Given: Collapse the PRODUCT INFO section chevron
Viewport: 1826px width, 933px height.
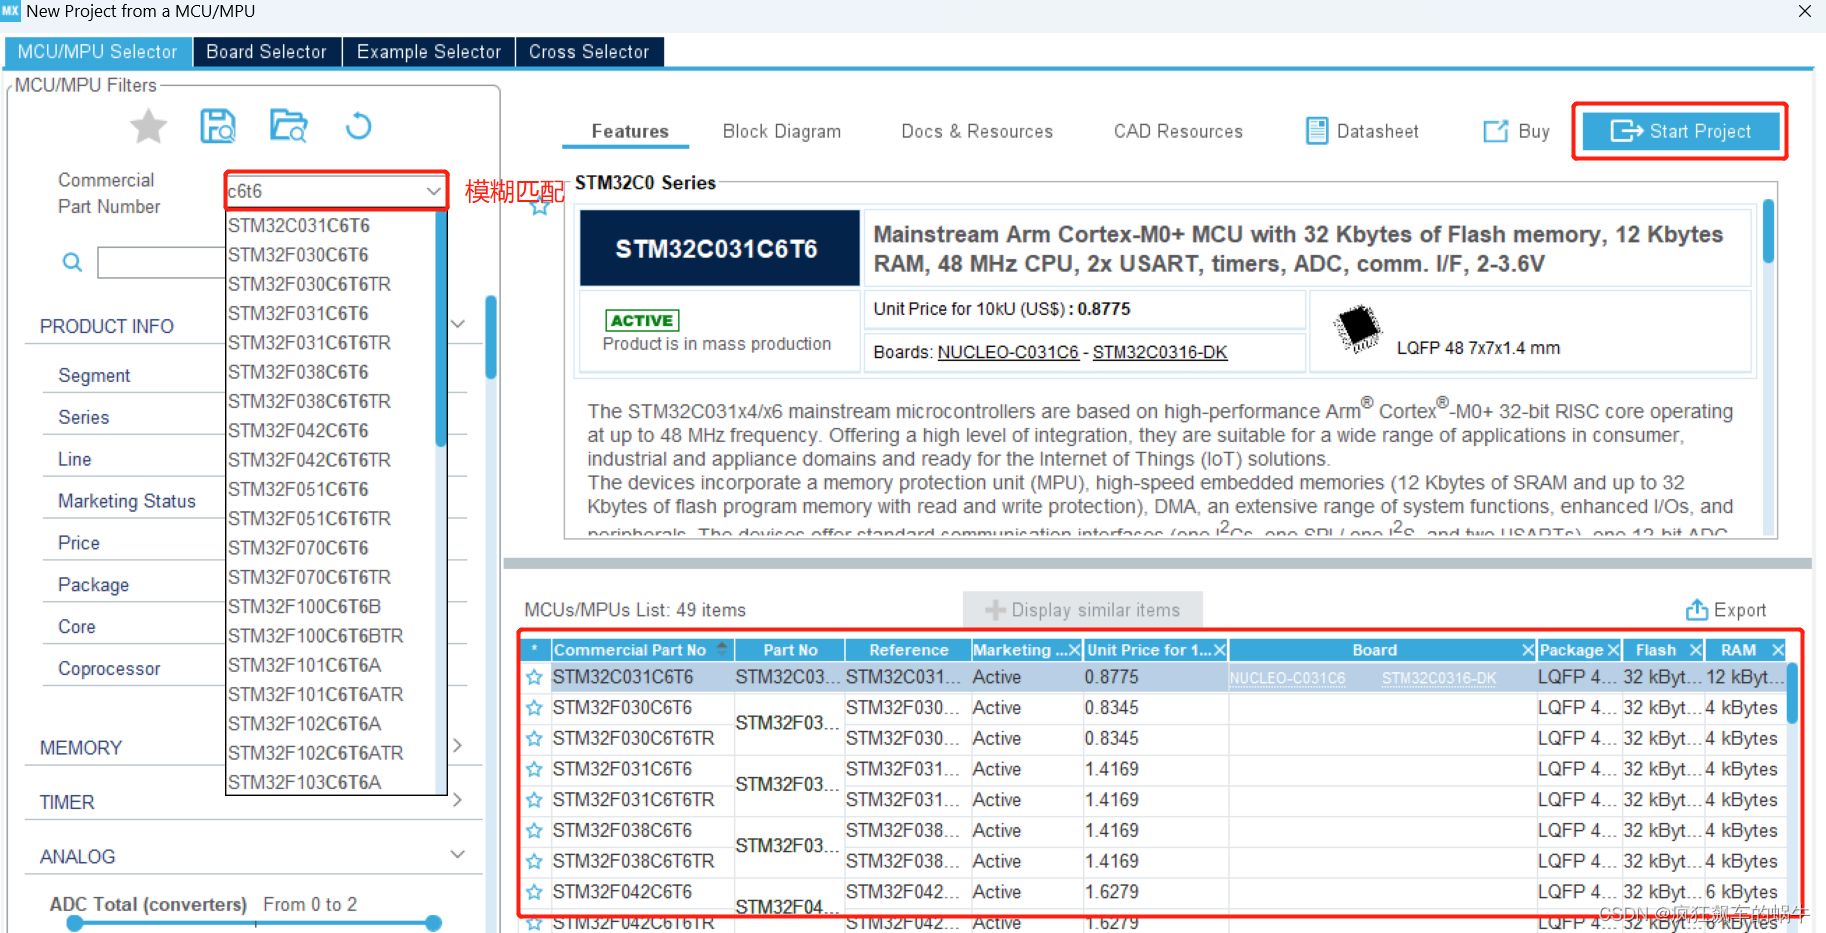Looking at the screenshot, I should point(458,323).
